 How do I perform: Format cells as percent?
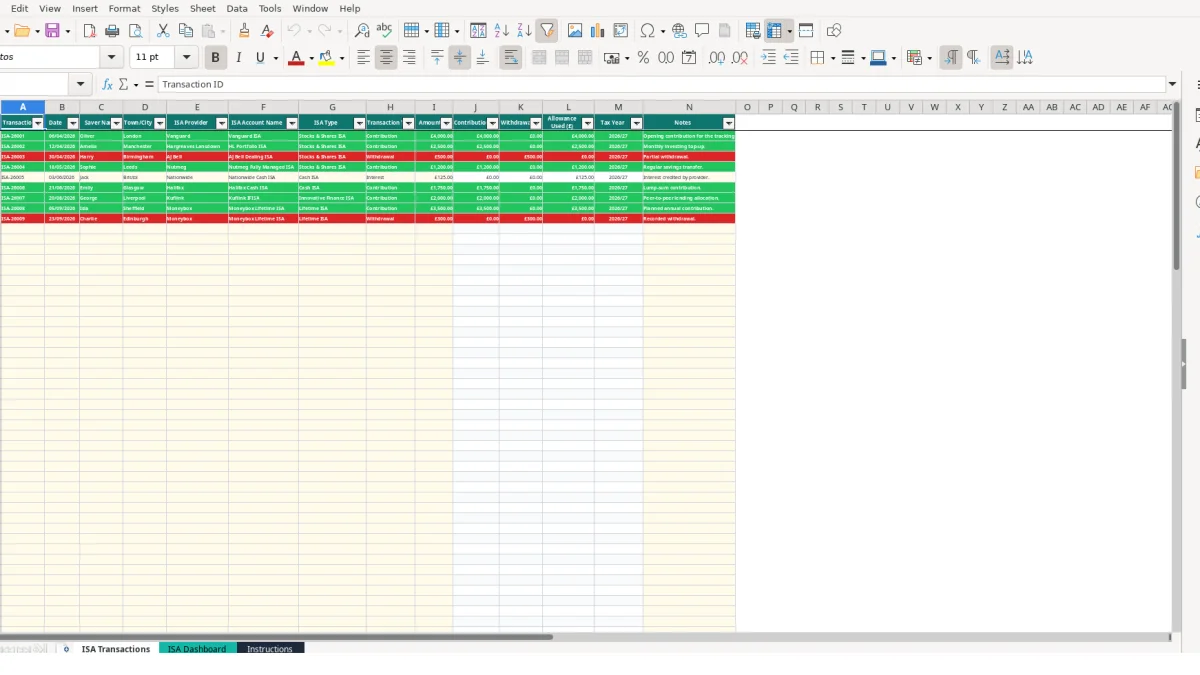coord(643,58)
